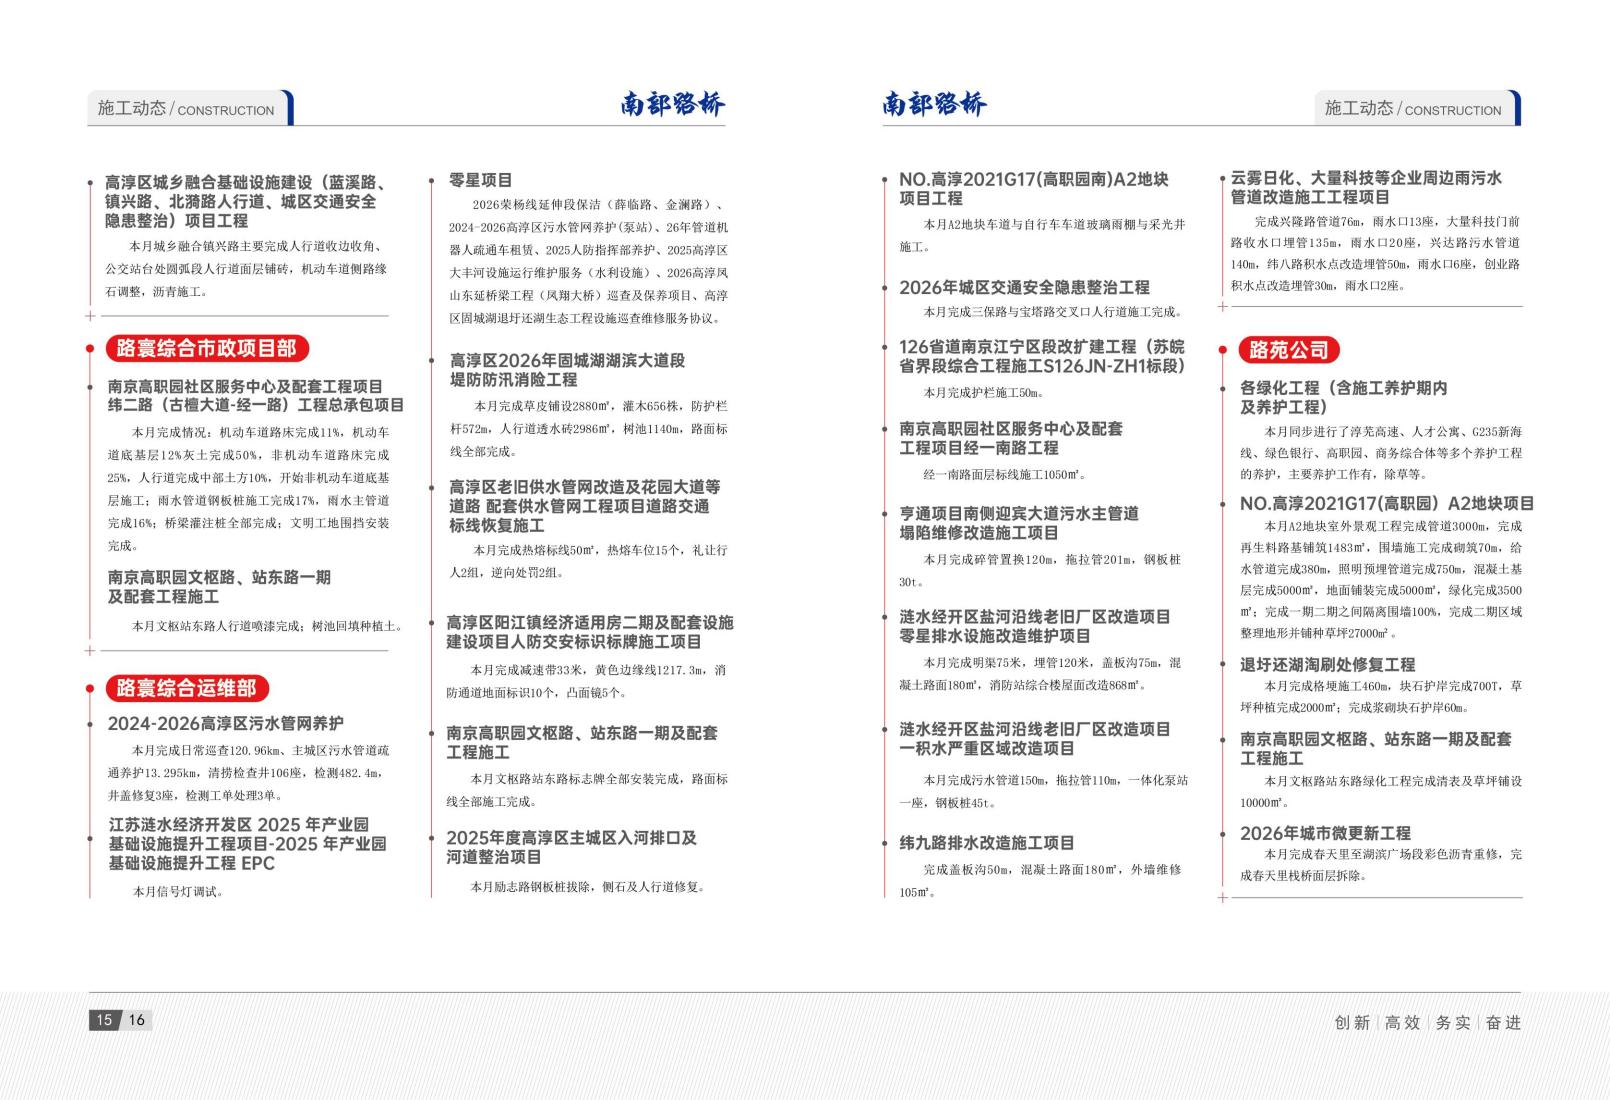Image resolution: width=1610 pixels, height=1100 pixels.
Task: Click heading 2026年城区交通安全隐患整治工程
Action: click(x=1024, y=287)
